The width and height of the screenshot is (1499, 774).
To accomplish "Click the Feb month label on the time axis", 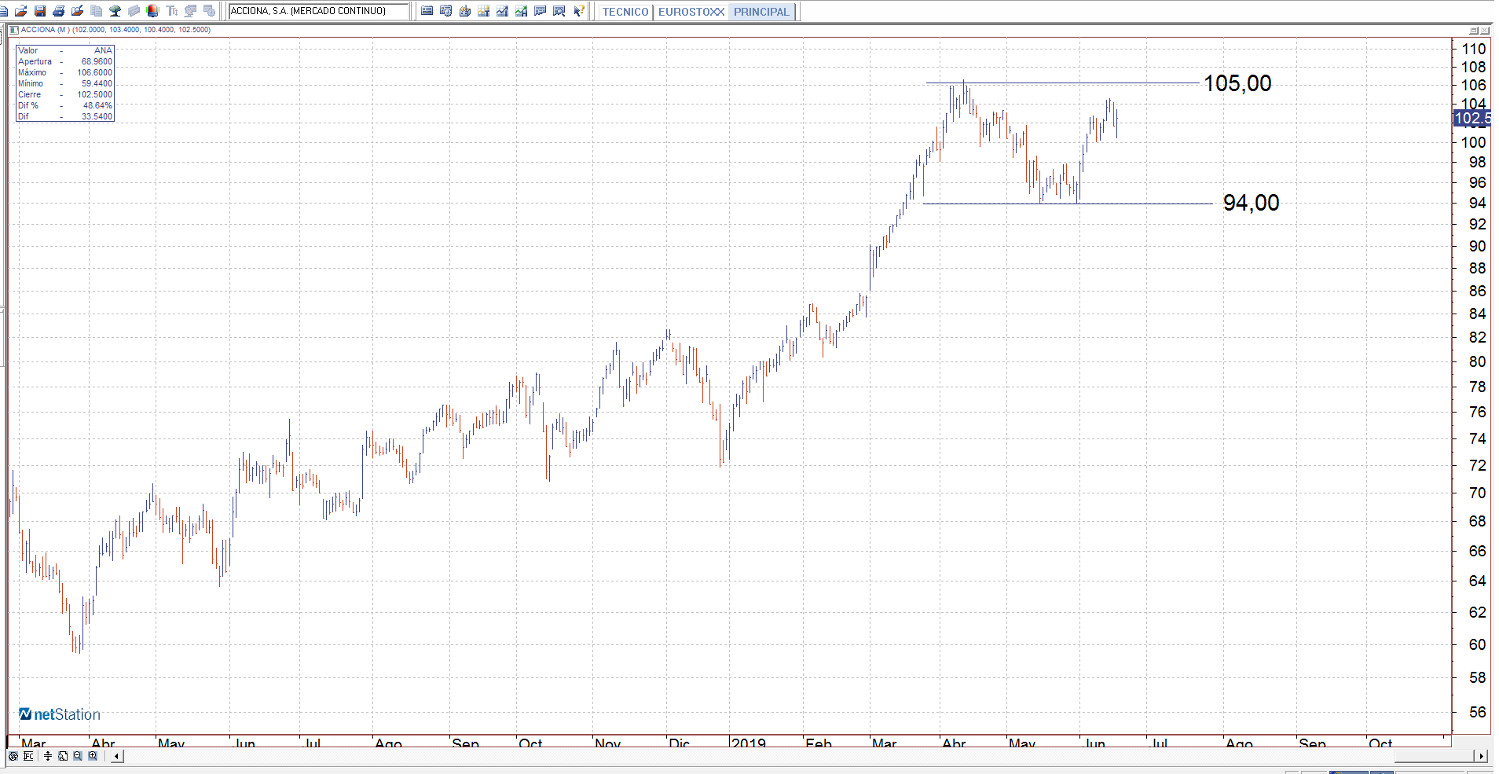I will point(819,744).
